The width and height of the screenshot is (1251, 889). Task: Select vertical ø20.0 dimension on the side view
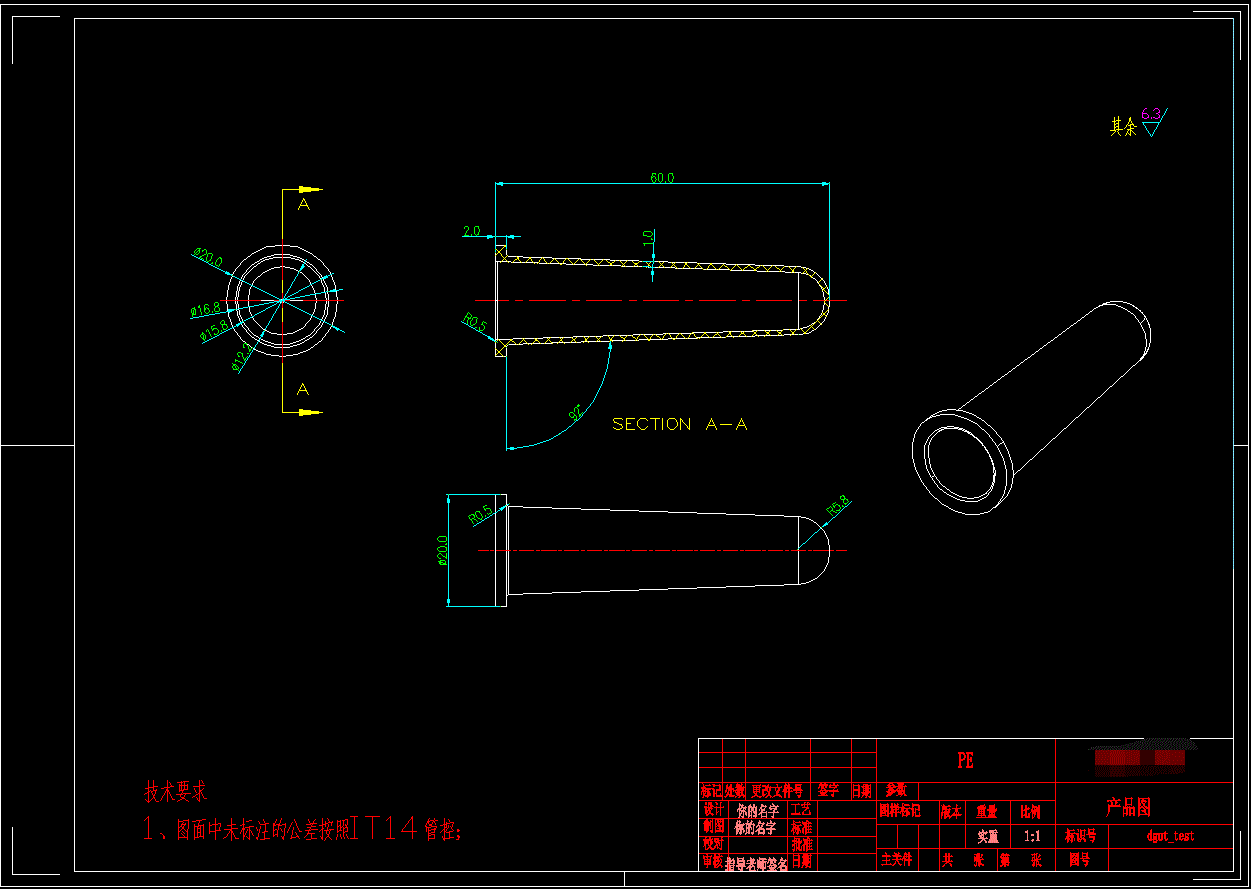(443, 550)
